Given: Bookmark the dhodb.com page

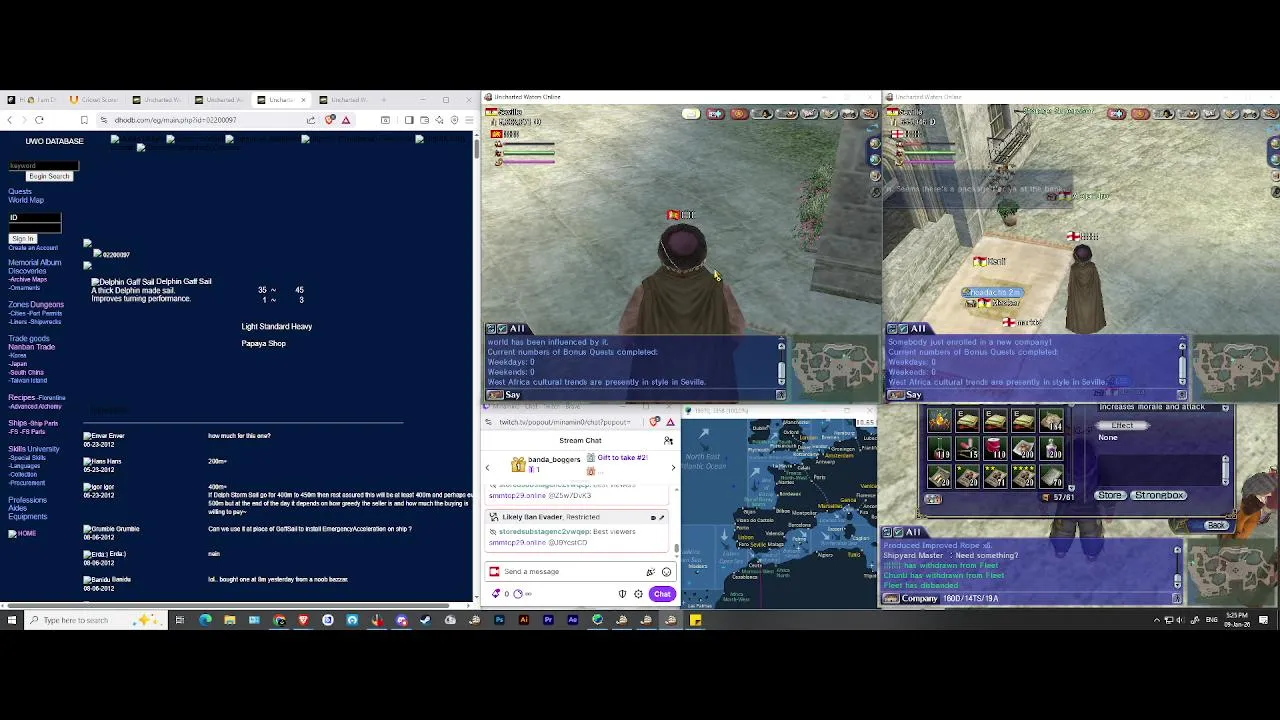Looking at the screenshot, I should click(x=84, y=120).
